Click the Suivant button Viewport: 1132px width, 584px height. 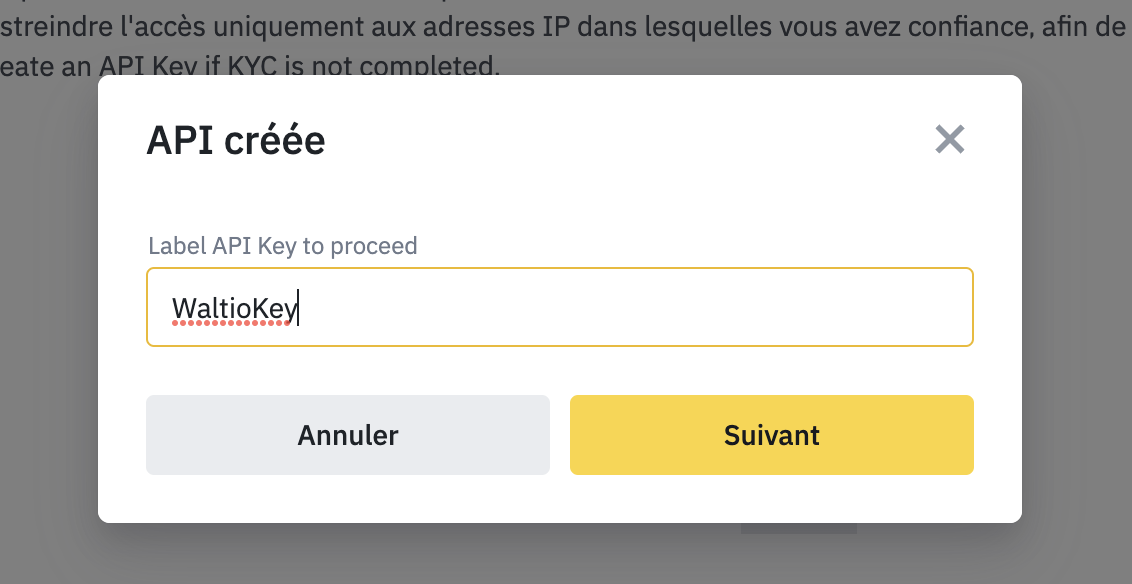click(771, 435)
